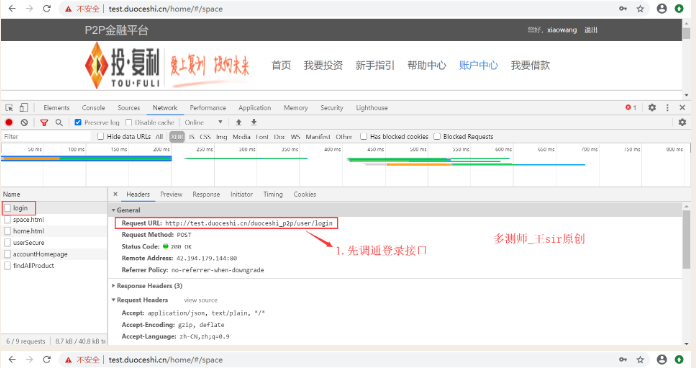The height and width of the screenshot is (368, 696).
Task: Export HAR file with download arrow
Action: (x=254, y=122)
